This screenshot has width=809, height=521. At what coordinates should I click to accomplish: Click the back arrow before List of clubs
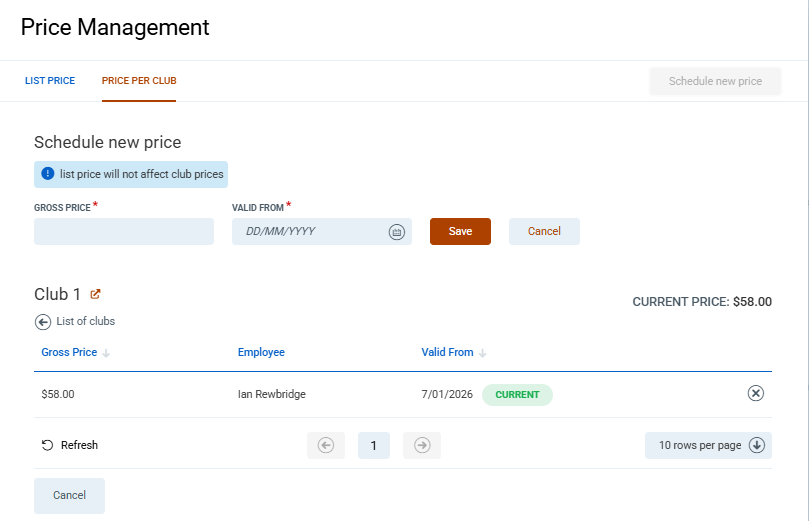[43, 322]
